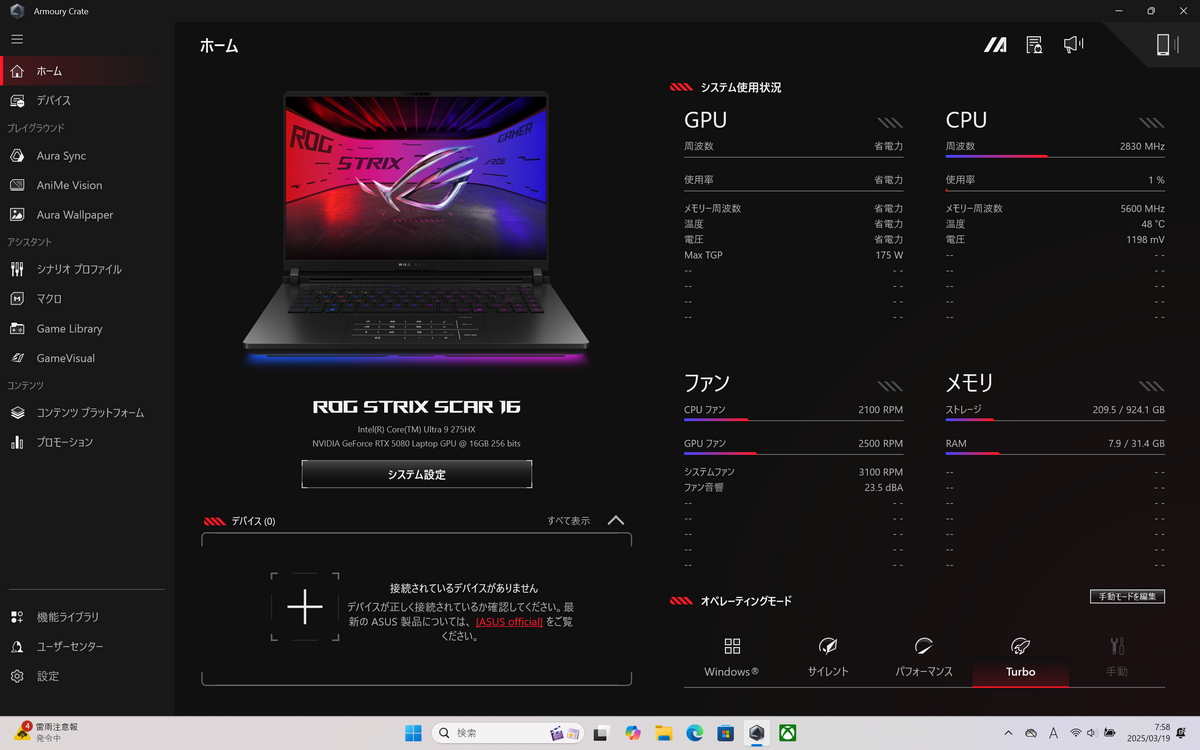Select the Windows® operating mode
The height and width of the screenshot is (750, 1200).
[x=732, y=658]
